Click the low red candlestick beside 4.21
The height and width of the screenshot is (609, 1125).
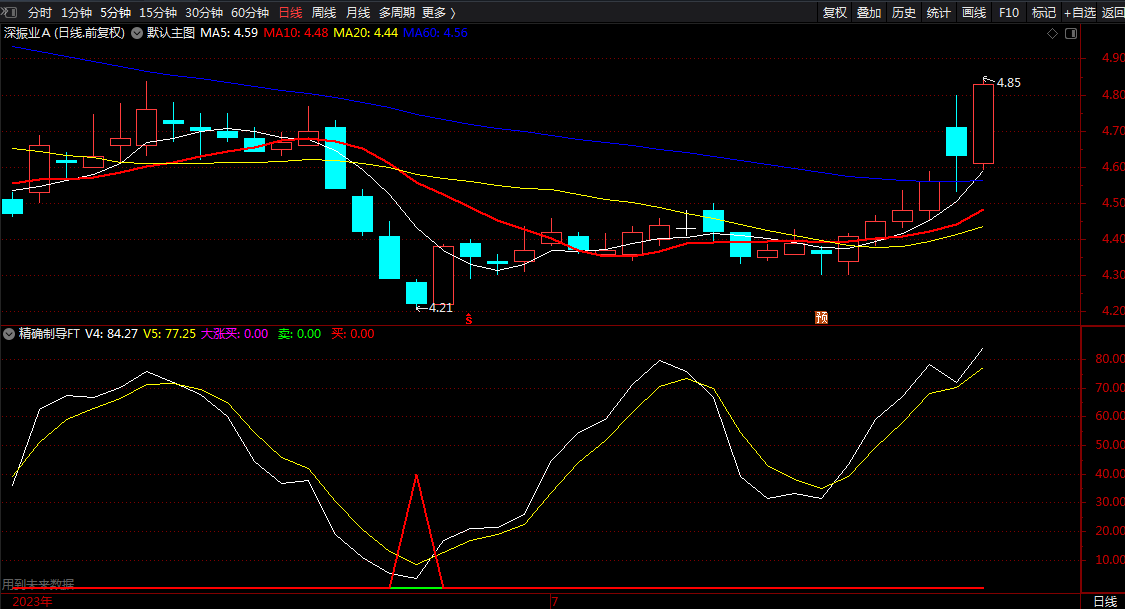point(443,275)
